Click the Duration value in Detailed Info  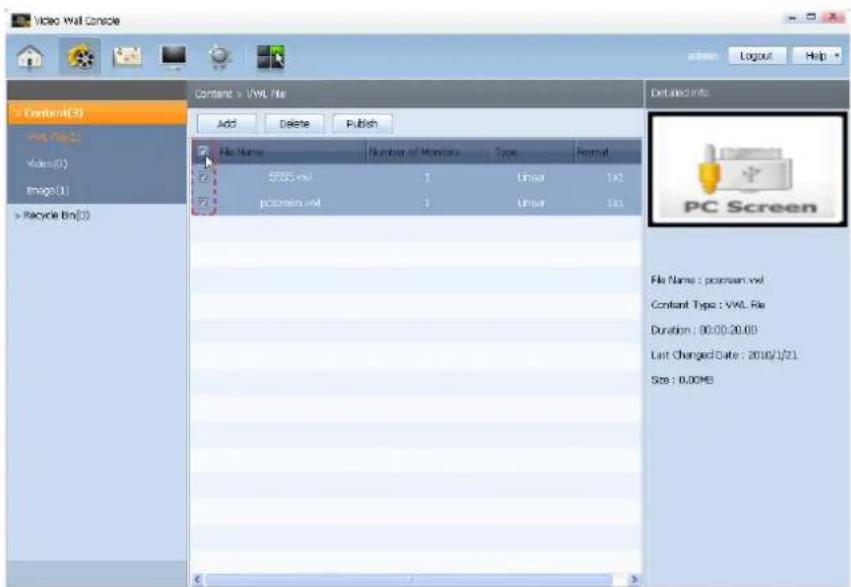coord(728,330)
